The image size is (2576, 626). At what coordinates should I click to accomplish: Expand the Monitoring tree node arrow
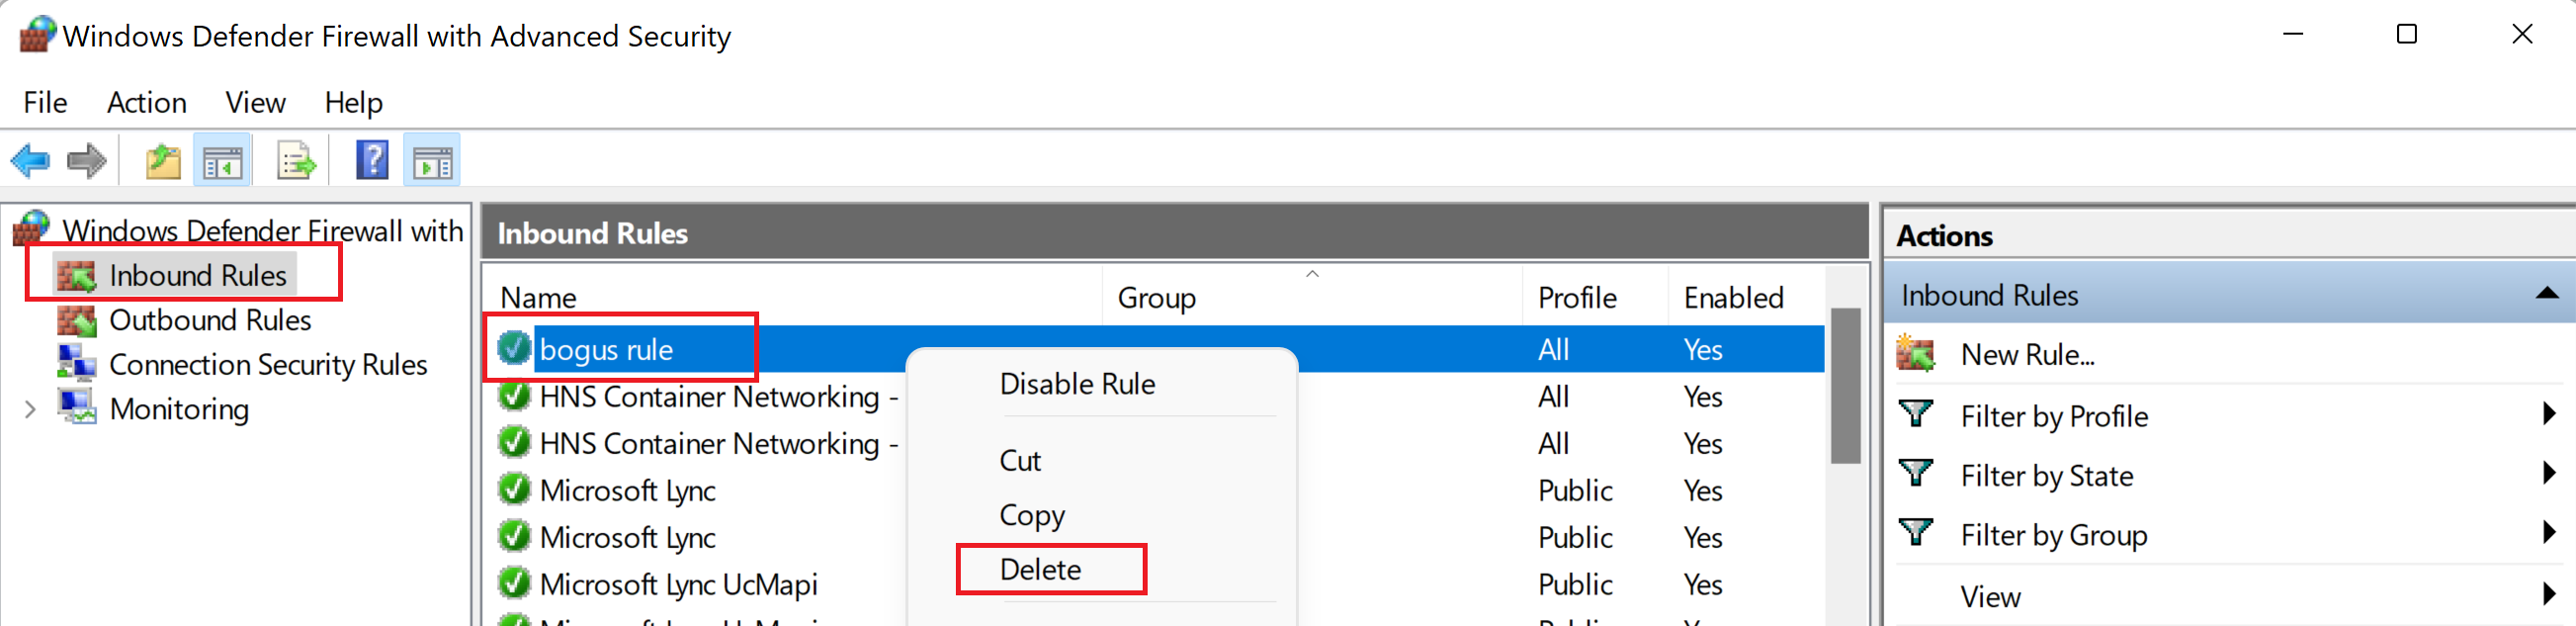coord(30,409)
